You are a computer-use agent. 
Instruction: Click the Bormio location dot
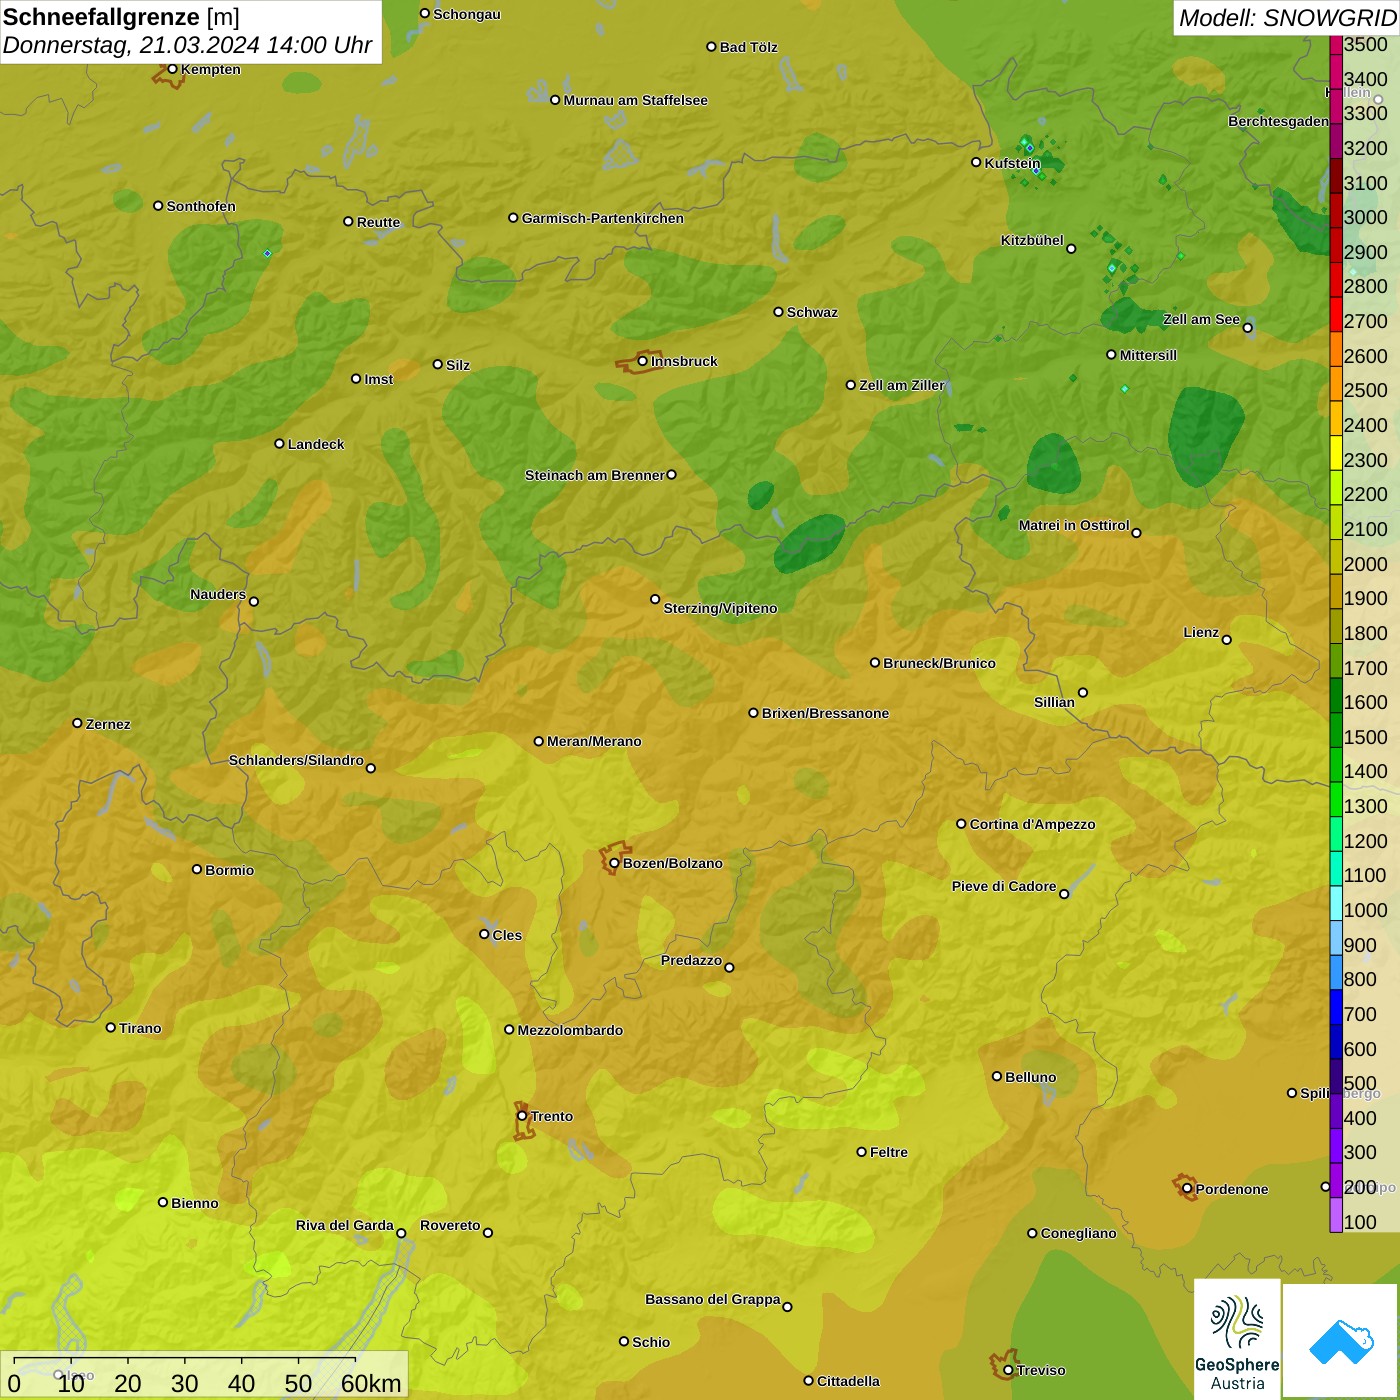[197, 869]
